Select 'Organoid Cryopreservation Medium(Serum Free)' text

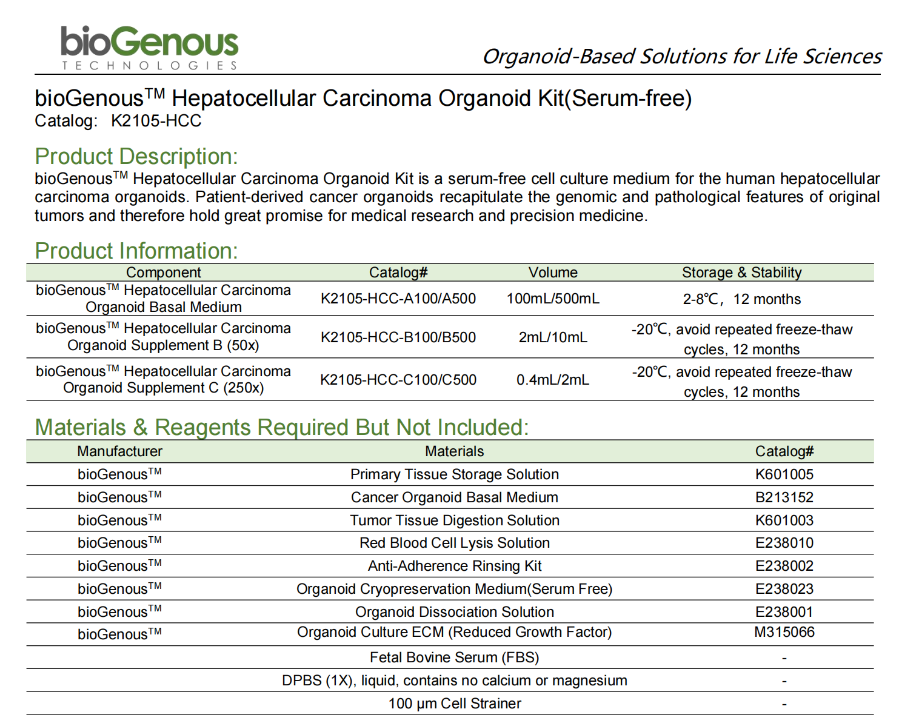click(455, 589)
